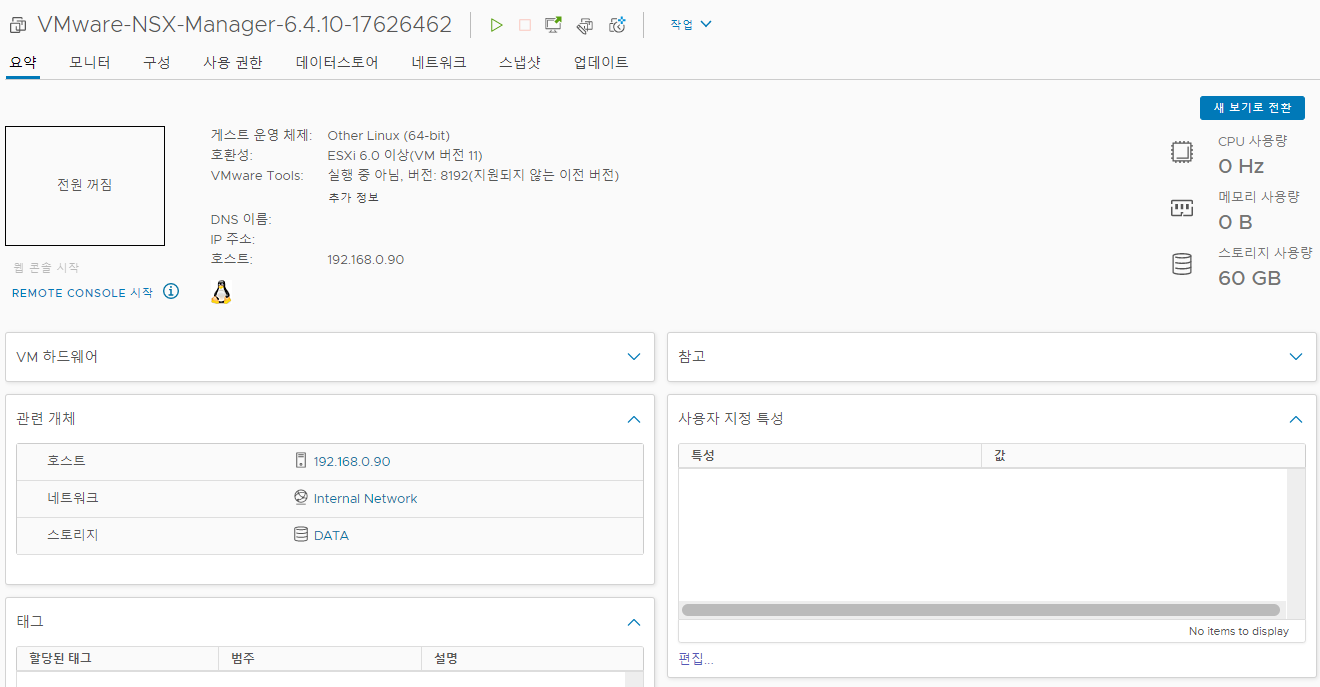Viewport: 1320px width, 687px height.
Task: Click the 설명 column header
Action: point(532,658)
